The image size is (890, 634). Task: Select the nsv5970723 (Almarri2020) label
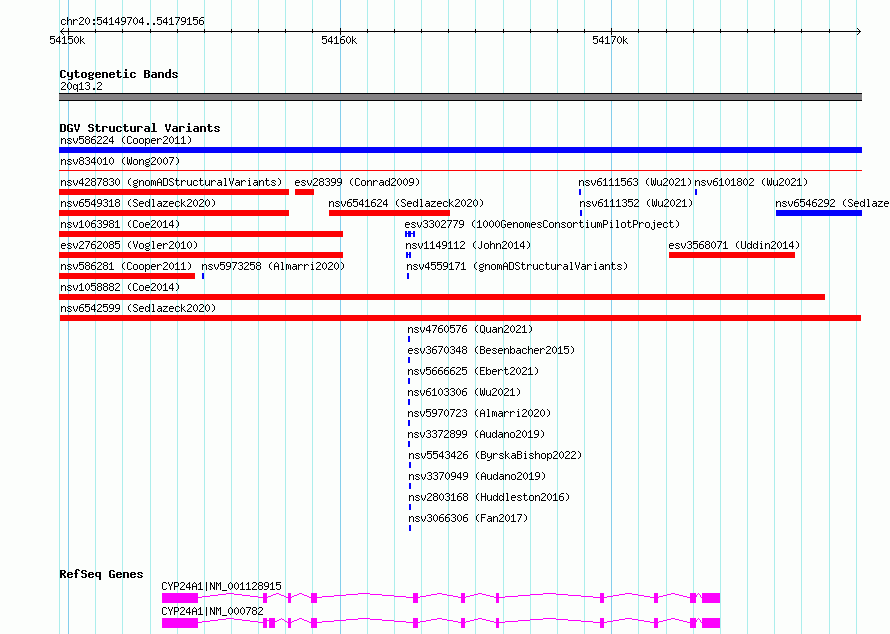pos(479,413)
